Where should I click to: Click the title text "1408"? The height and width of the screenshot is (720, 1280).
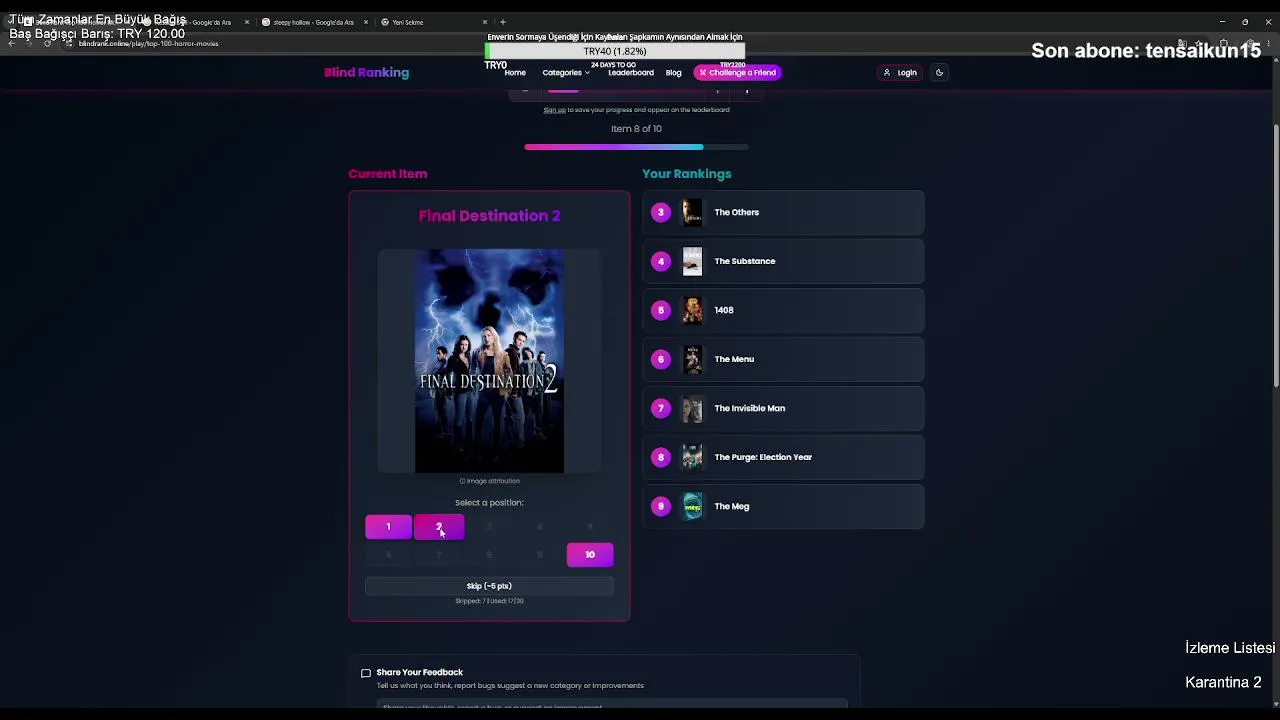click(724, 310)
